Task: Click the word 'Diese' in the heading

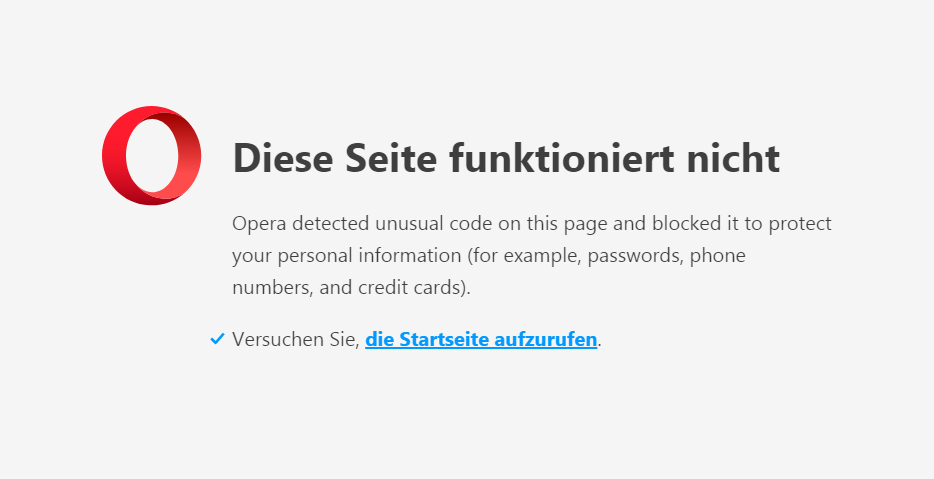Action: pos(282,159)
